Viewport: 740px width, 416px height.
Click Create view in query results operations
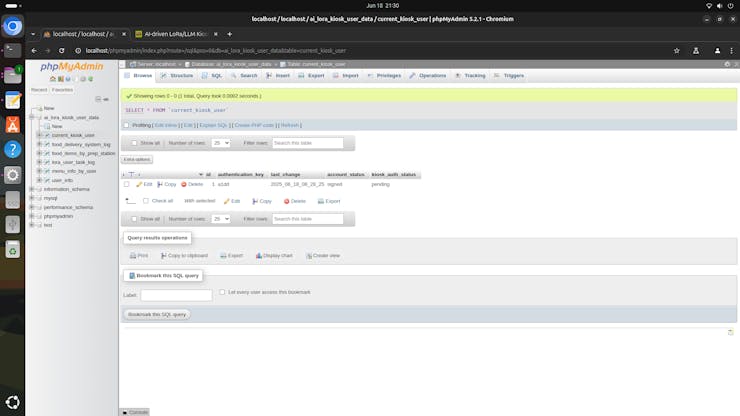(x=323, y=255)
